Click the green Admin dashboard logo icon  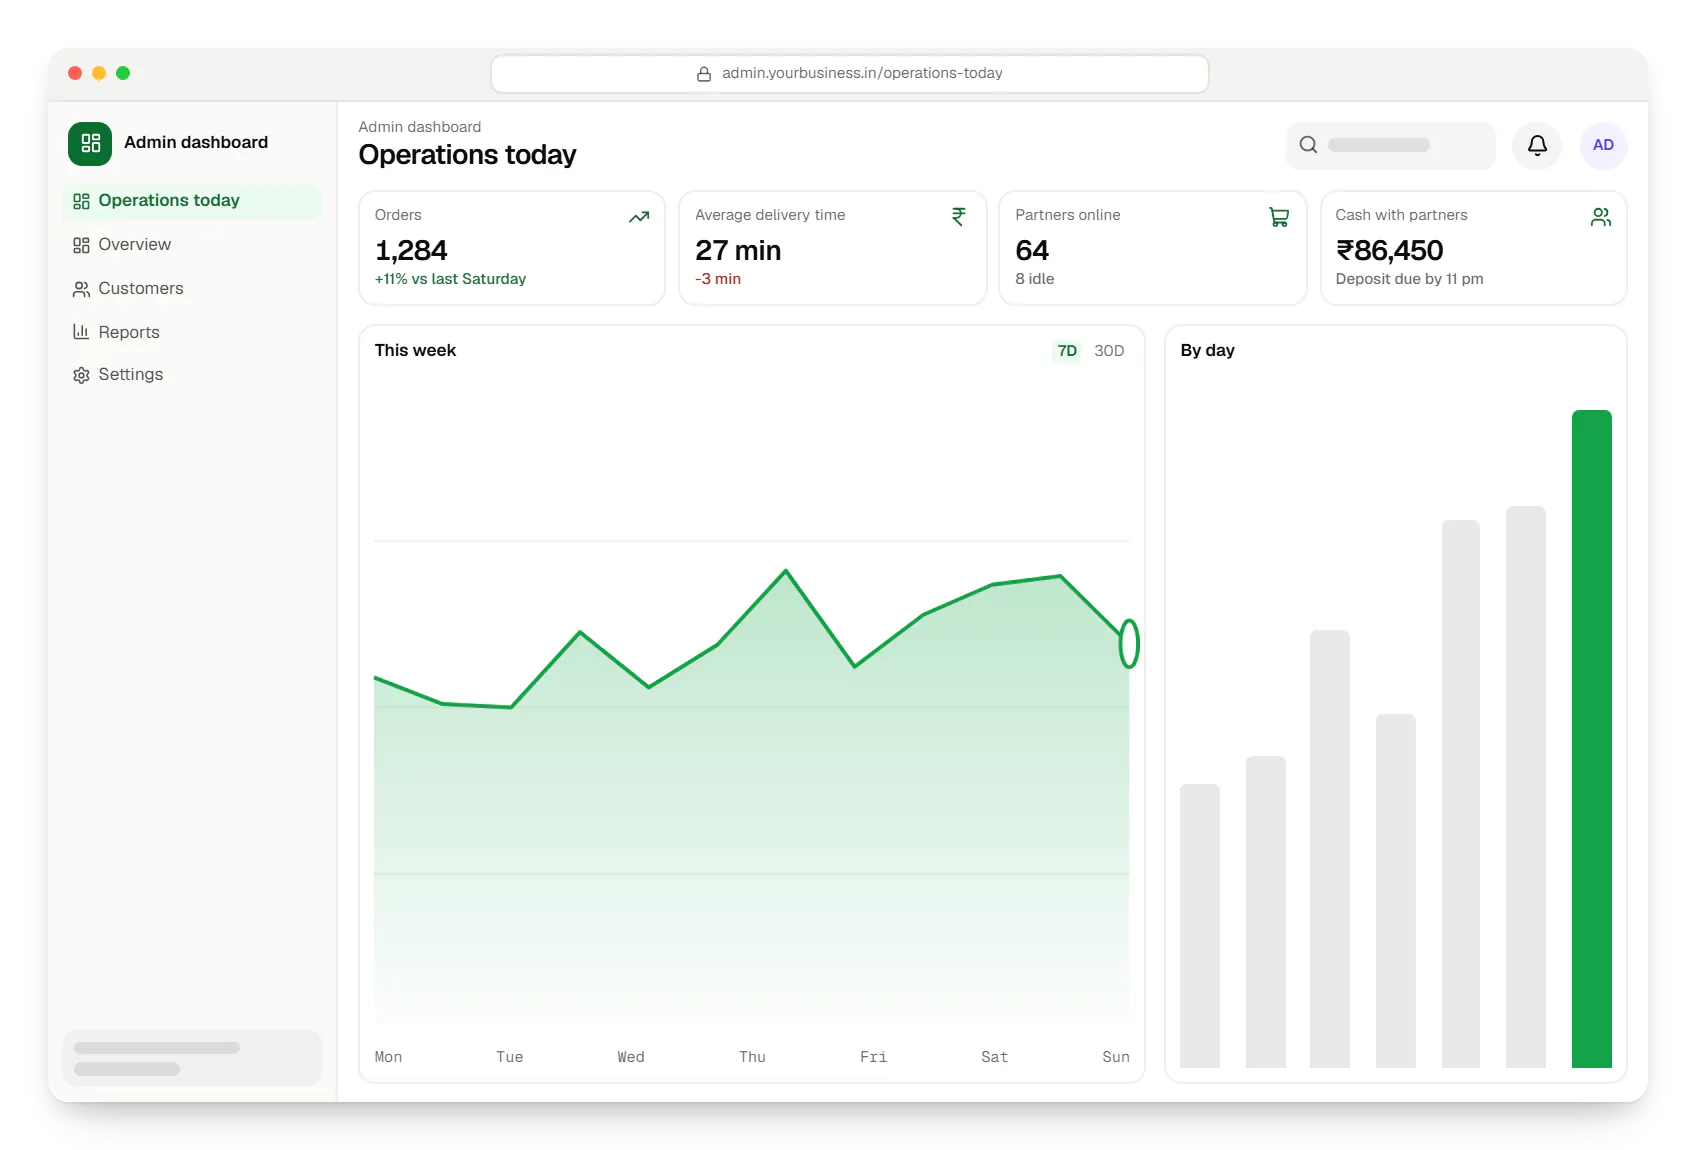click(90, 143)
